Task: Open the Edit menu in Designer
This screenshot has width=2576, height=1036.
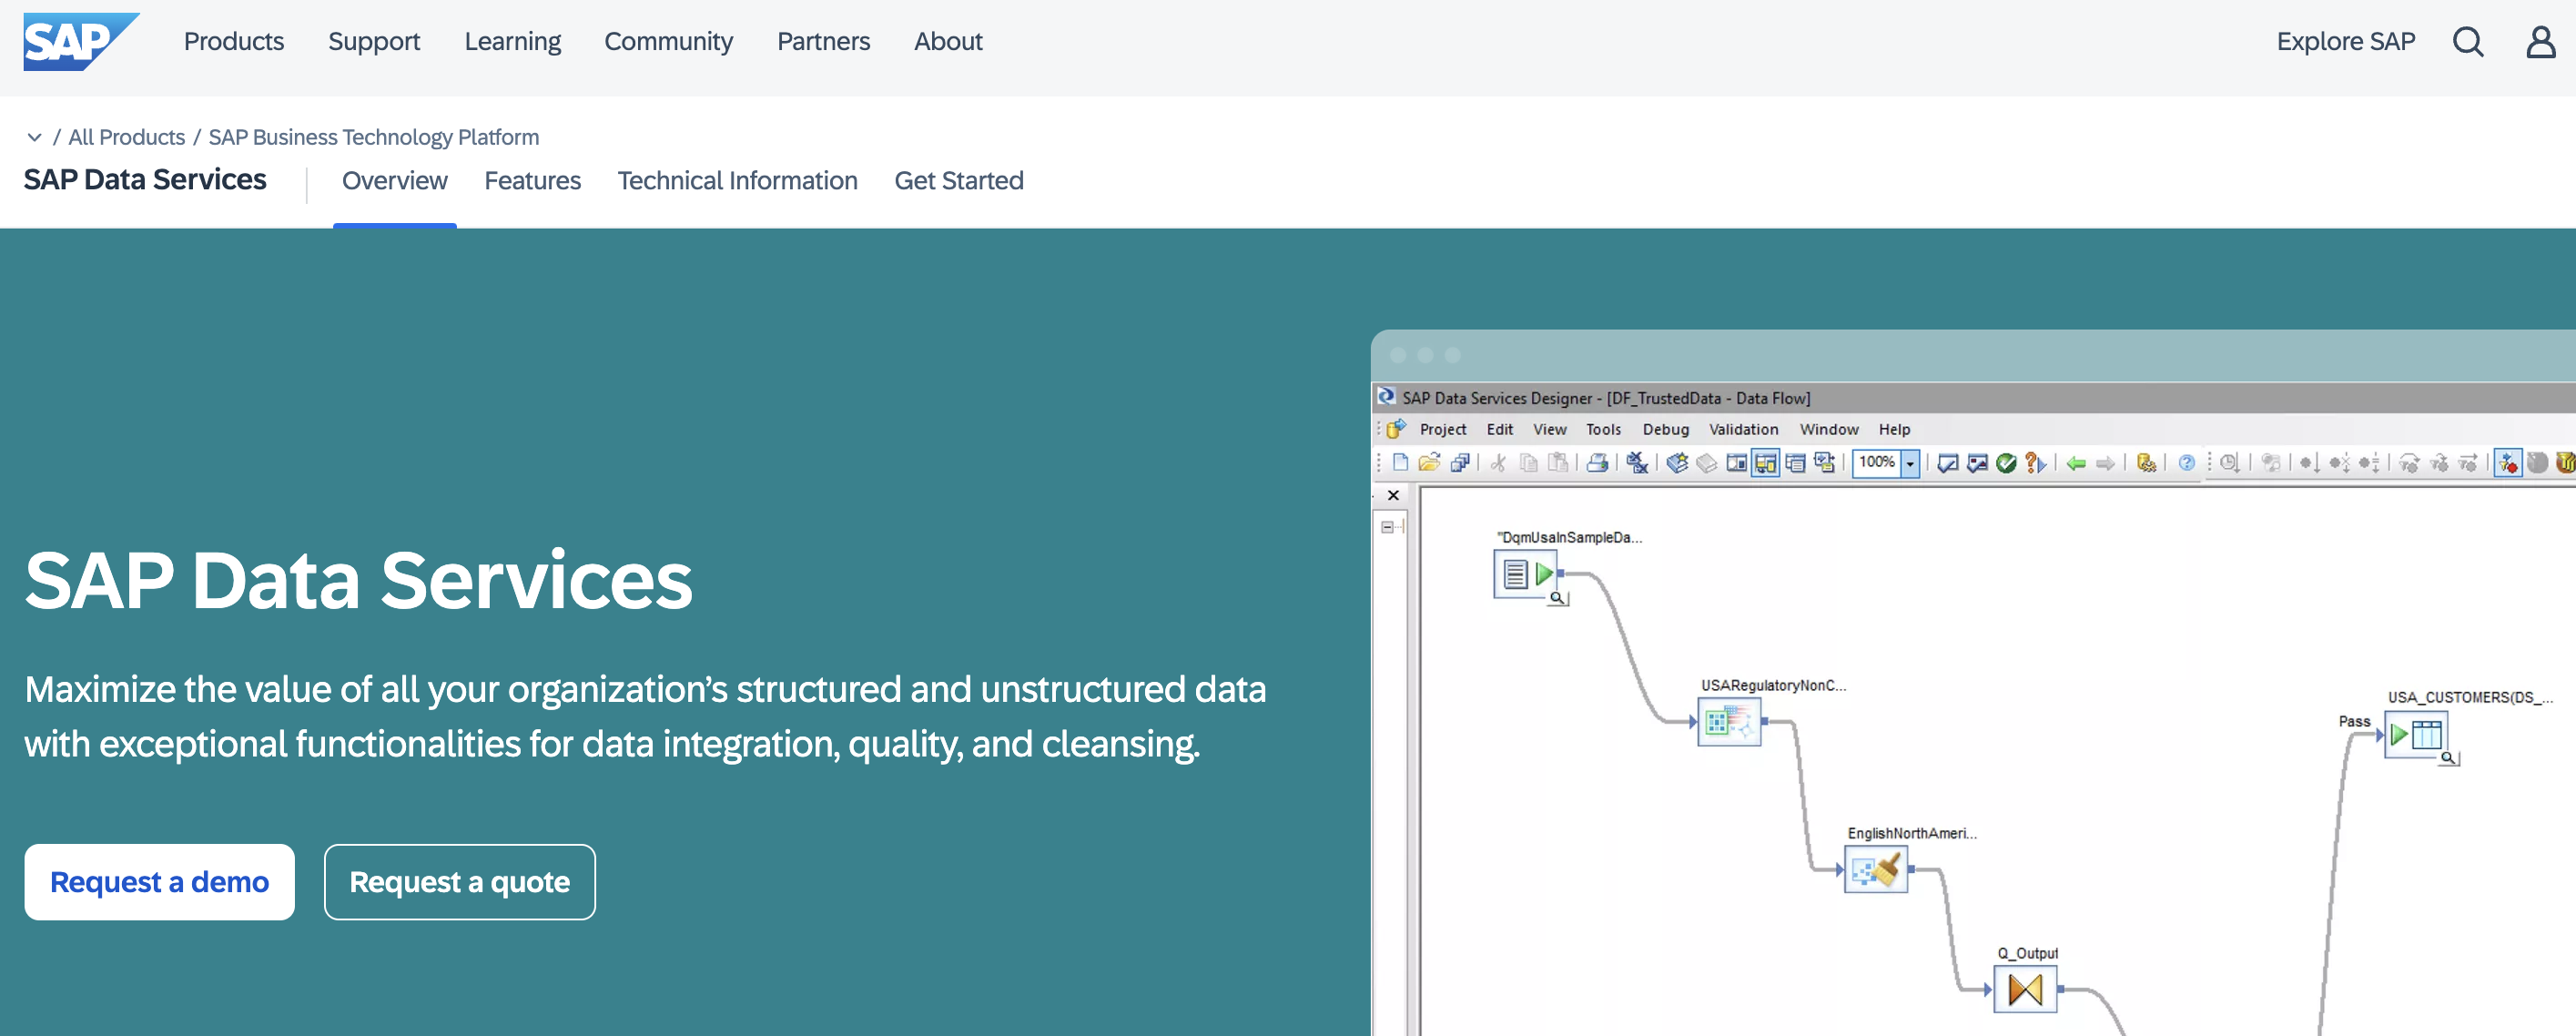Action: [x=1500, y=429]
